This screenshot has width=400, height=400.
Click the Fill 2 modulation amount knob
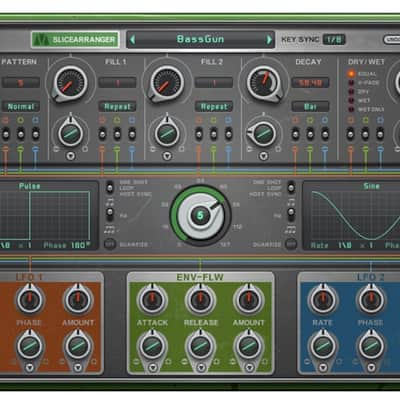pyautogui.click(x=167, y=133)
